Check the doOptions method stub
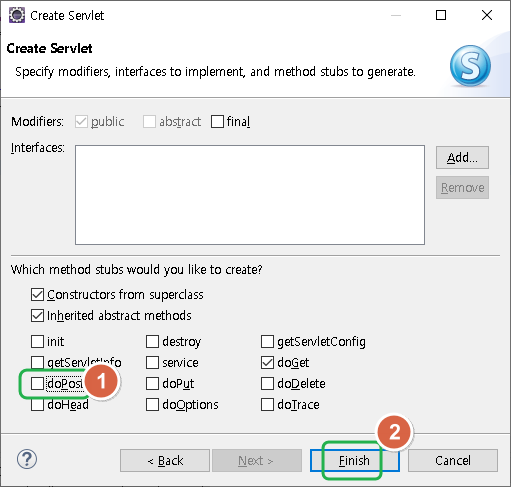Screen dimensions: 511x487 click(x=152, y=404)
